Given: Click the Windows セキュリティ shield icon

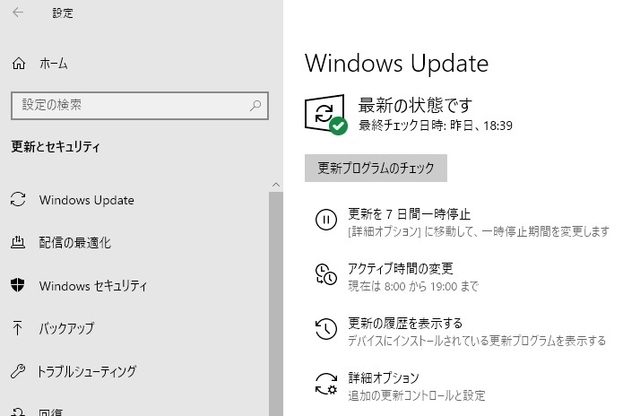Looking at the screenshot, I should coord(18,285).
